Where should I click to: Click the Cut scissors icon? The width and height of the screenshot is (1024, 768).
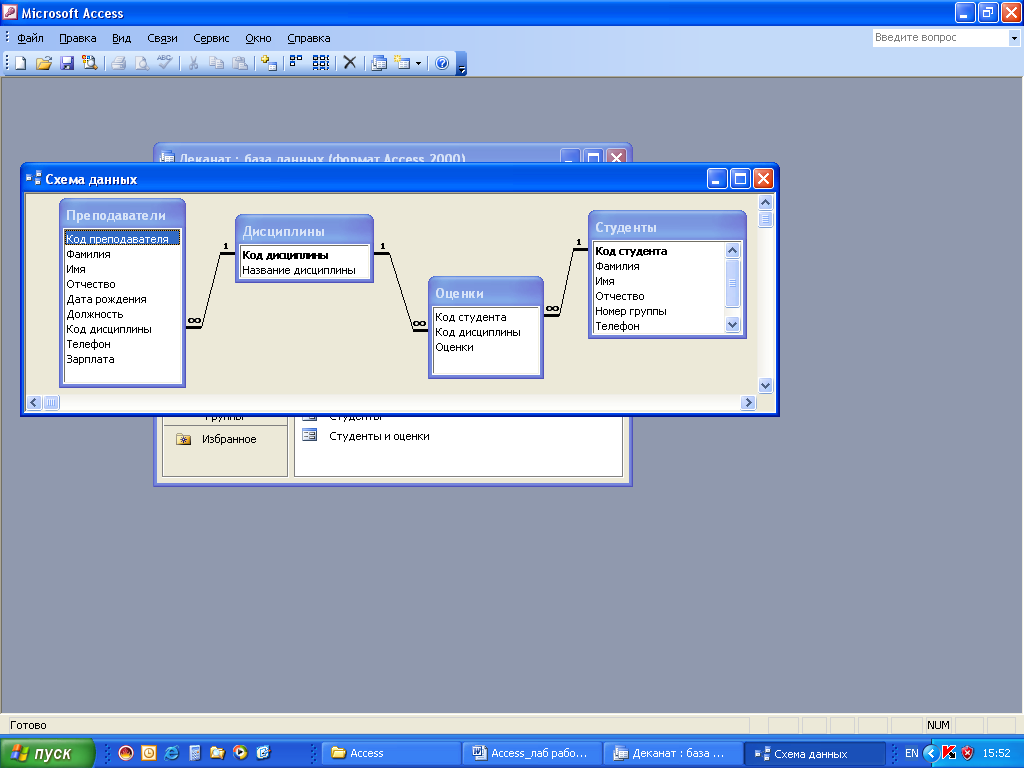point(193,63)
